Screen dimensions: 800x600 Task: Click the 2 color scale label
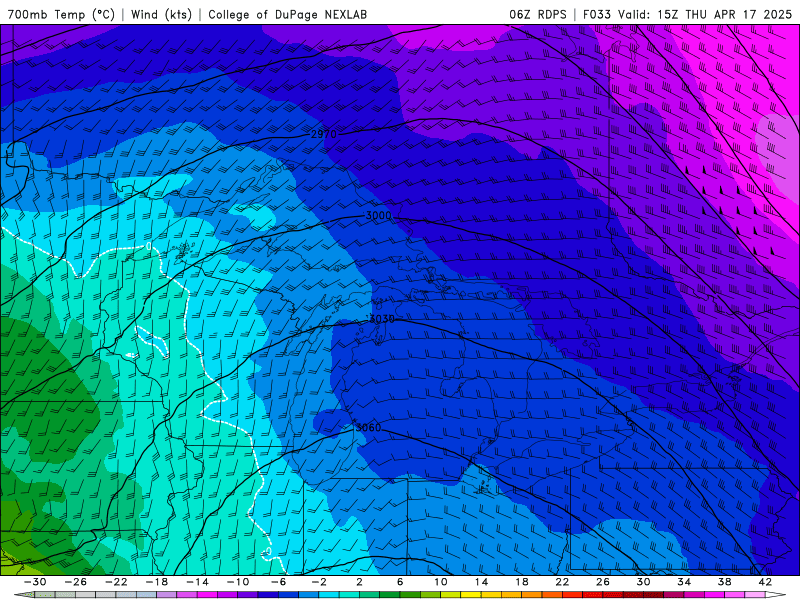(x=360, y=582)
